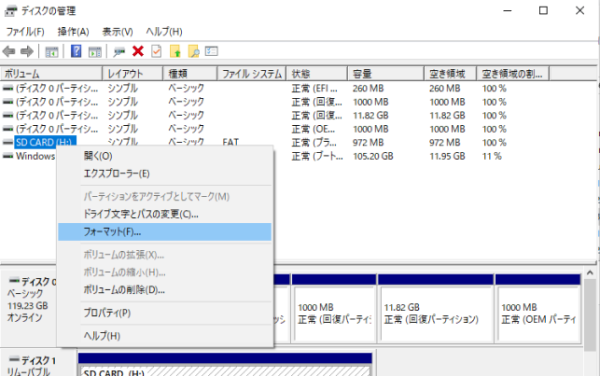Select the 11.82 GB recovery partition block
The height and width of the screenshot is (377, 600).
[x=435, y=308]
